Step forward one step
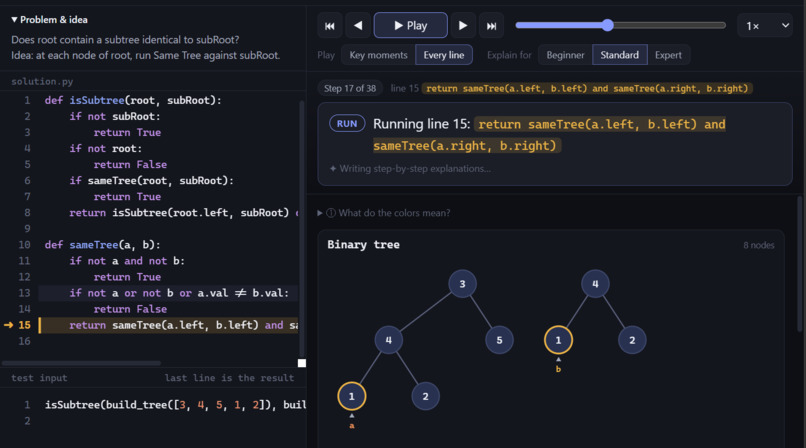 pyautogui.click(x=463, y=26)
